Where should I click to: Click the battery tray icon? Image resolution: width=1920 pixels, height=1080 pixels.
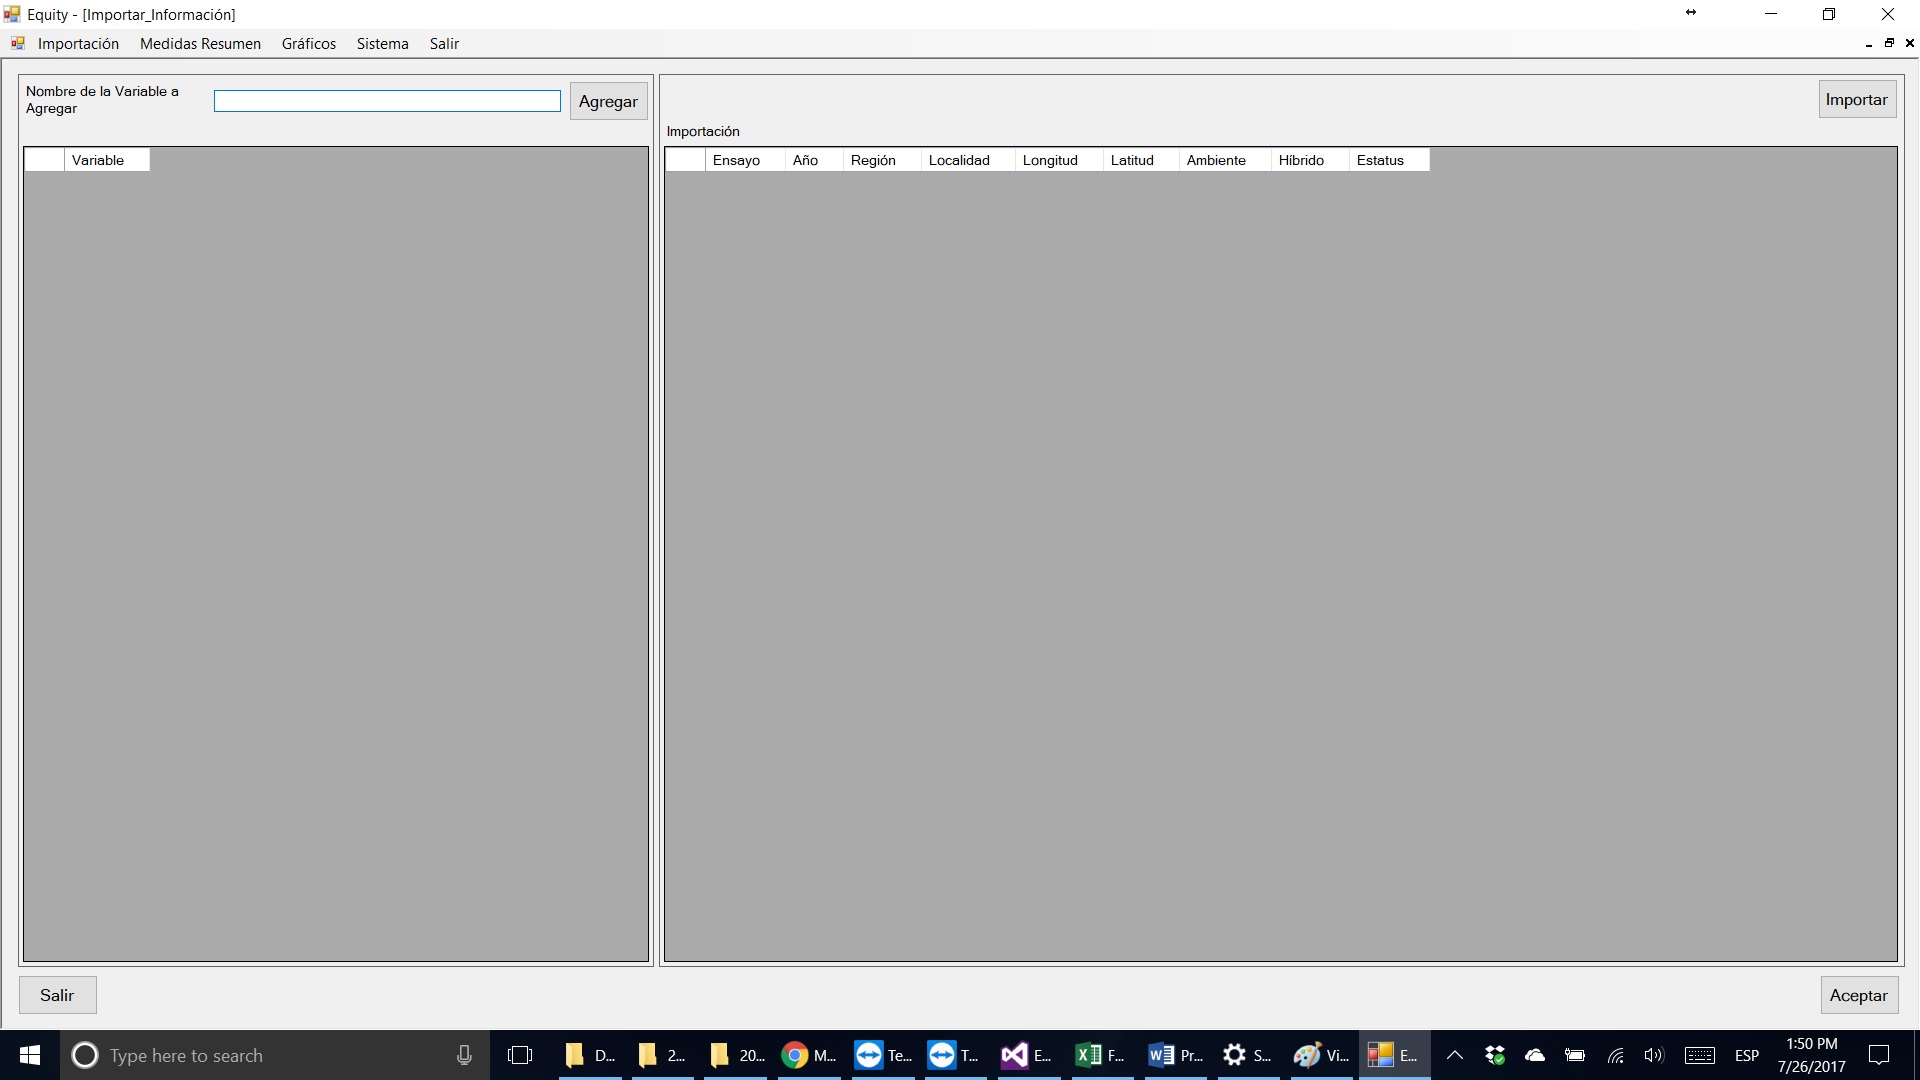coord(1575,1055)
